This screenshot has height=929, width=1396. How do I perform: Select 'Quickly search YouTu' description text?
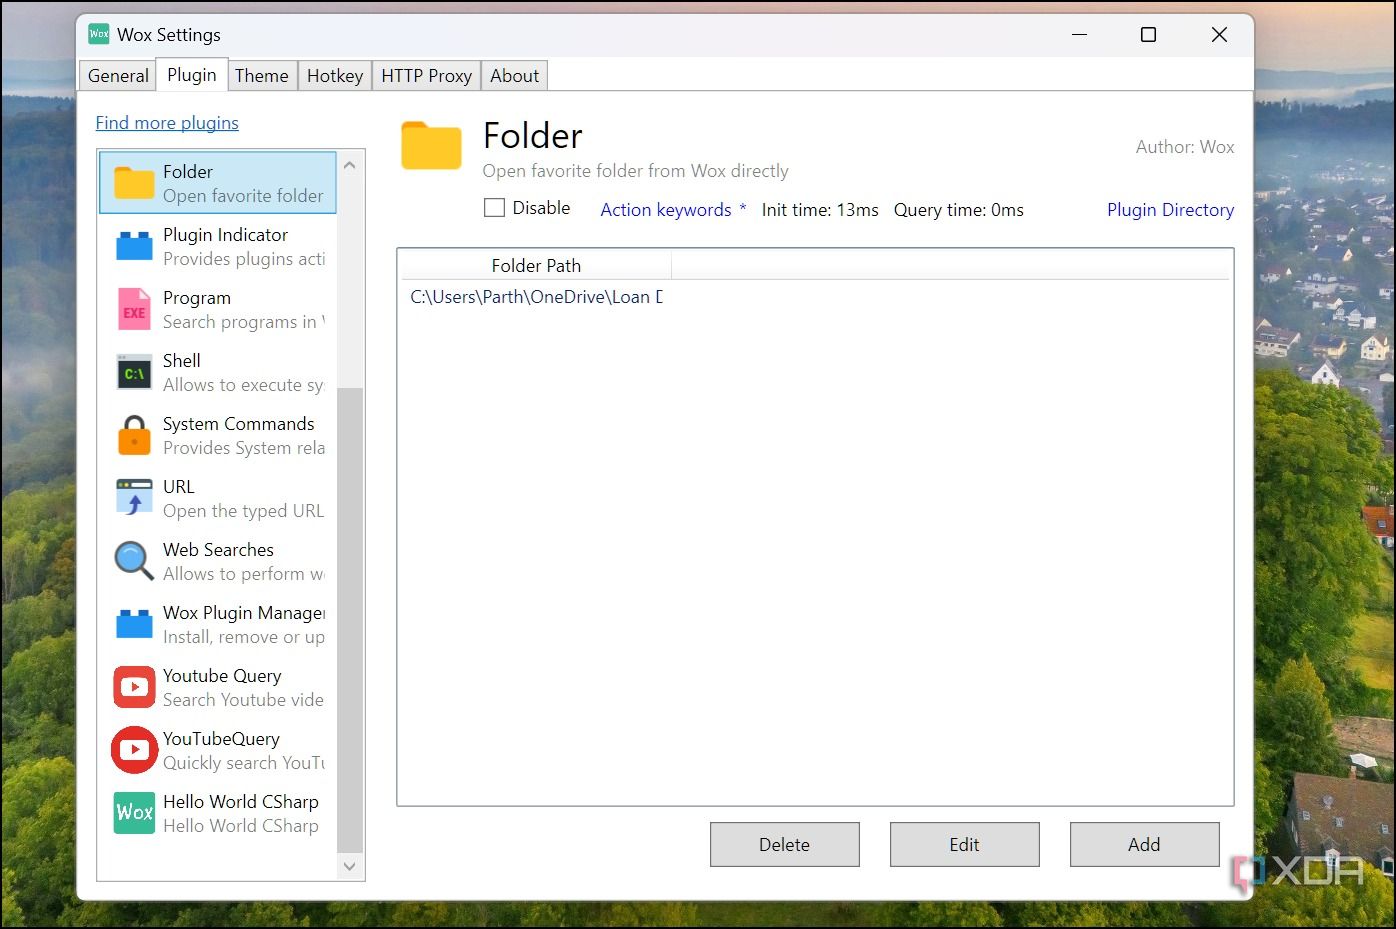pos(244,763)
